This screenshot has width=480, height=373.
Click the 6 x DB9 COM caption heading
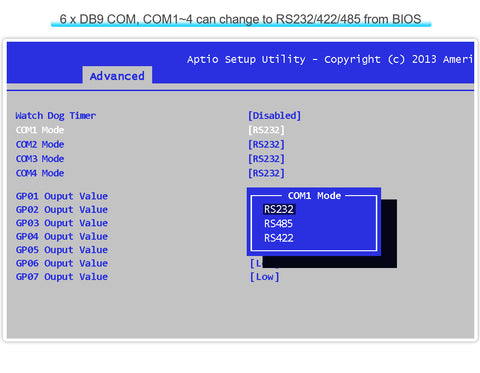pyautogui.click(x=240, y=19)
